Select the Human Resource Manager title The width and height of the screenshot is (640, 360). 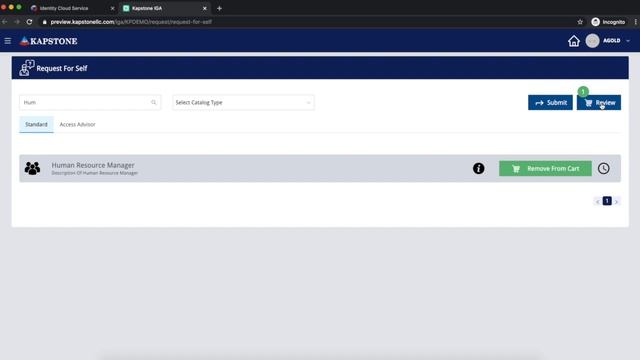(x=93, y=165)
